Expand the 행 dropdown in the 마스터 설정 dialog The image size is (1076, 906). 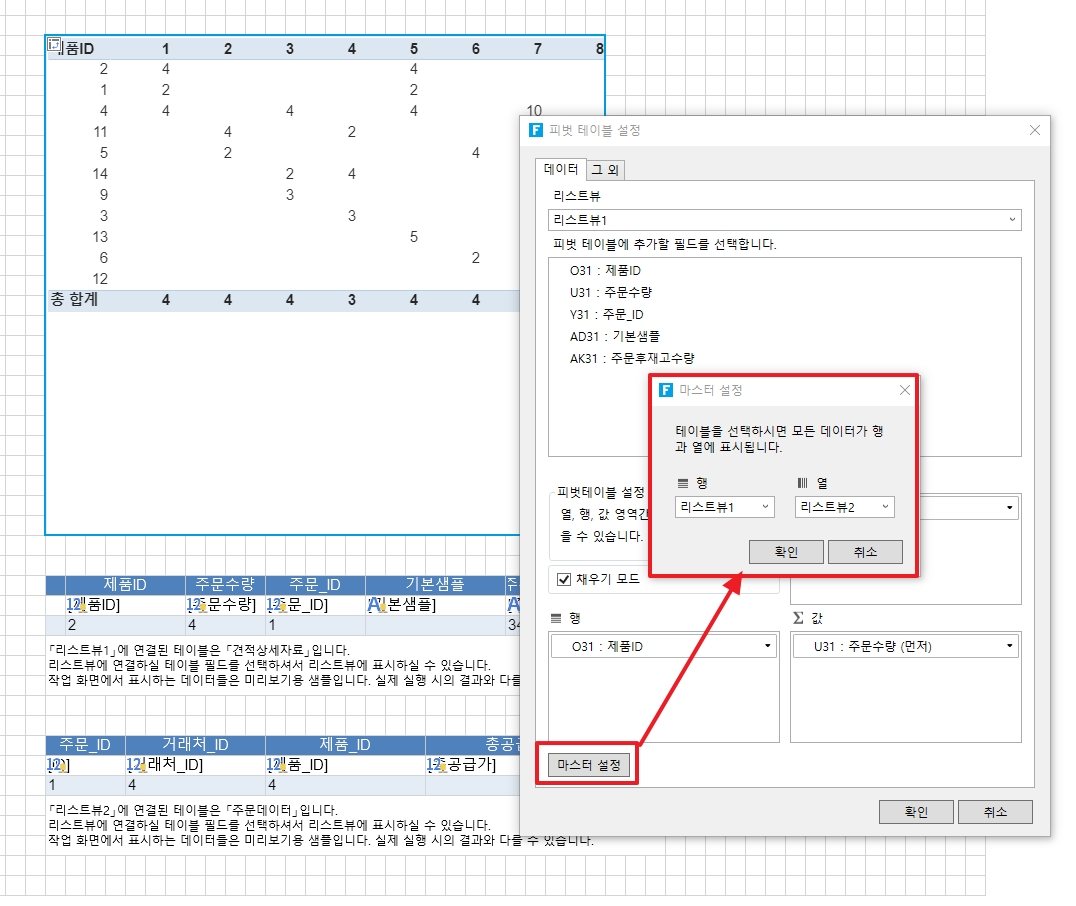click(x=724, y=507)
